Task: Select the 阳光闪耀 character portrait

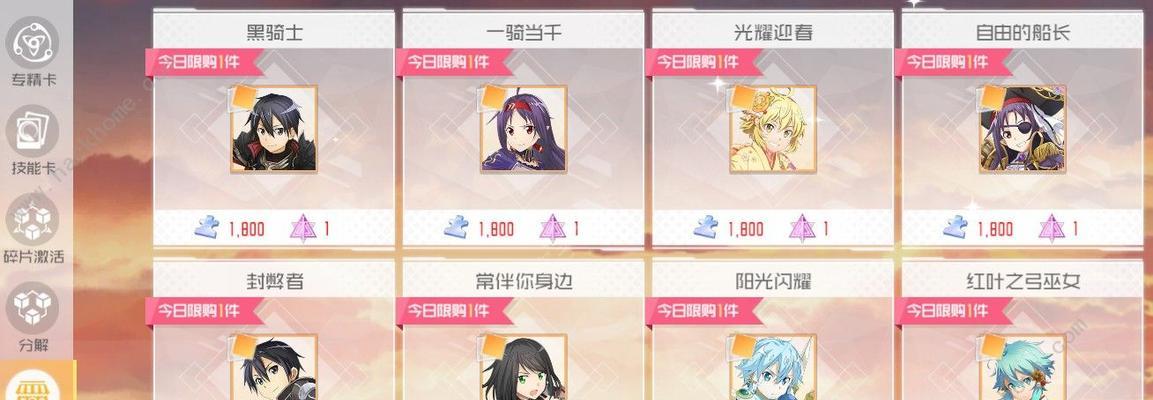Action: pyautogui.click(x=773, y=368)
